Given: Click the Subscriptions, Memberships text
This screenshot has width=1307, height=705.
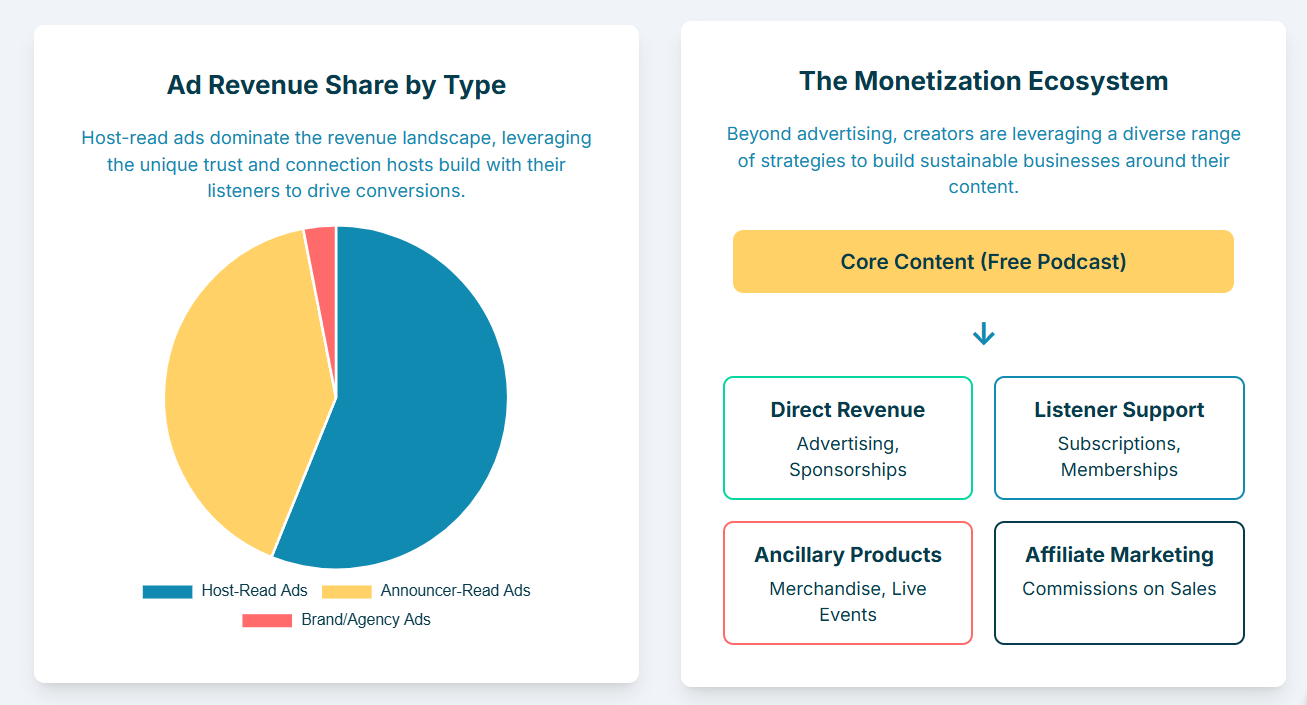Looking at the screenshot, I should click(1119, 457).
